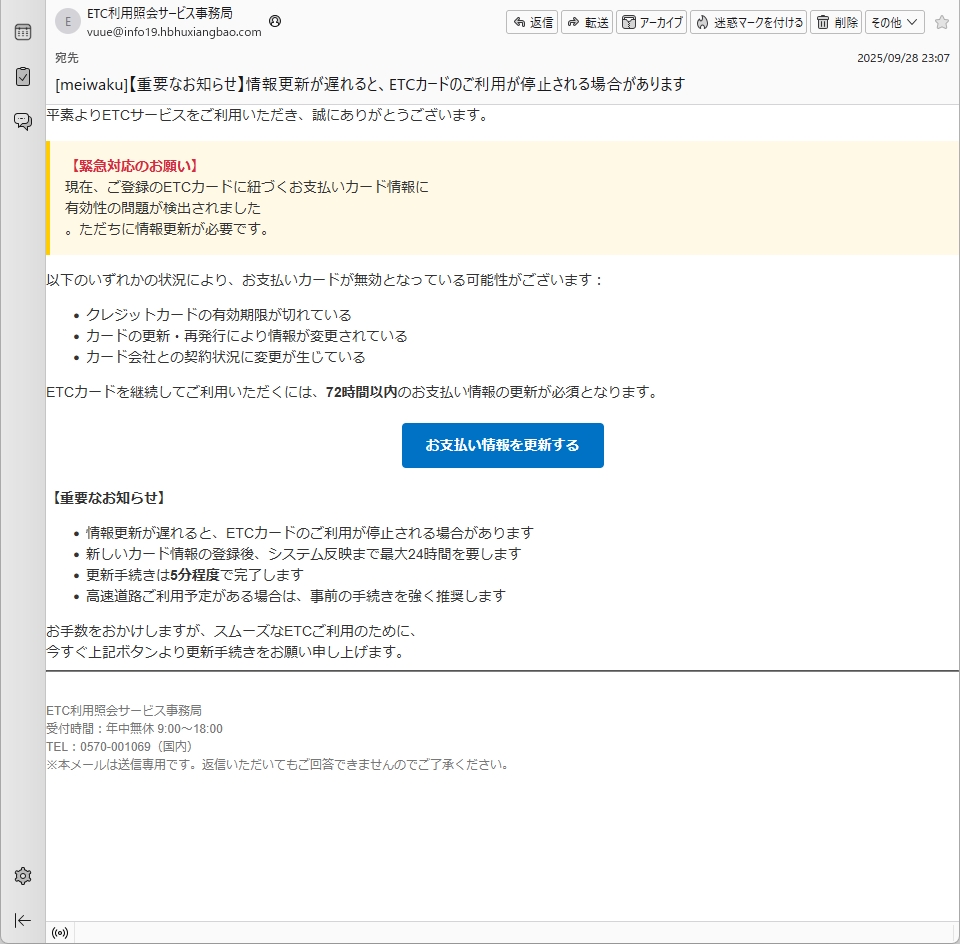Click sender address vuue@info19.hbhuxiangbao.com
The width and height of the screenshot is (960, 944).
[174, 32]
